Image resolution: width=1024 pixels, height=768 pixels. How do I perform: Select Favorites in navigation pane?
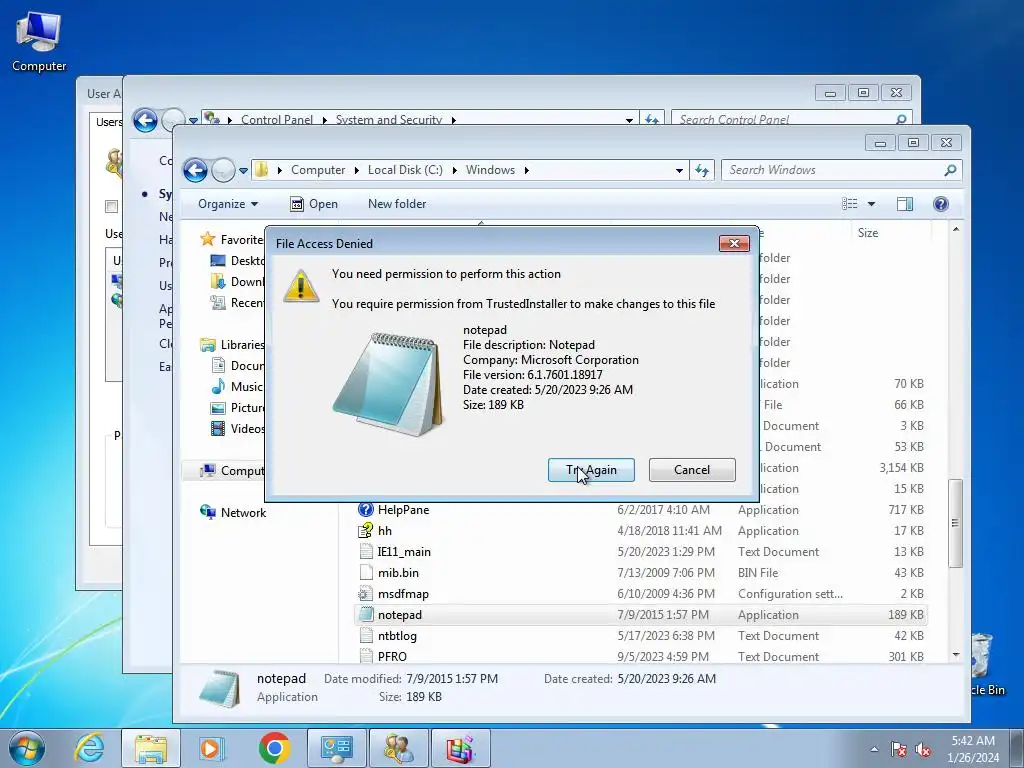(x=232, y=239)
